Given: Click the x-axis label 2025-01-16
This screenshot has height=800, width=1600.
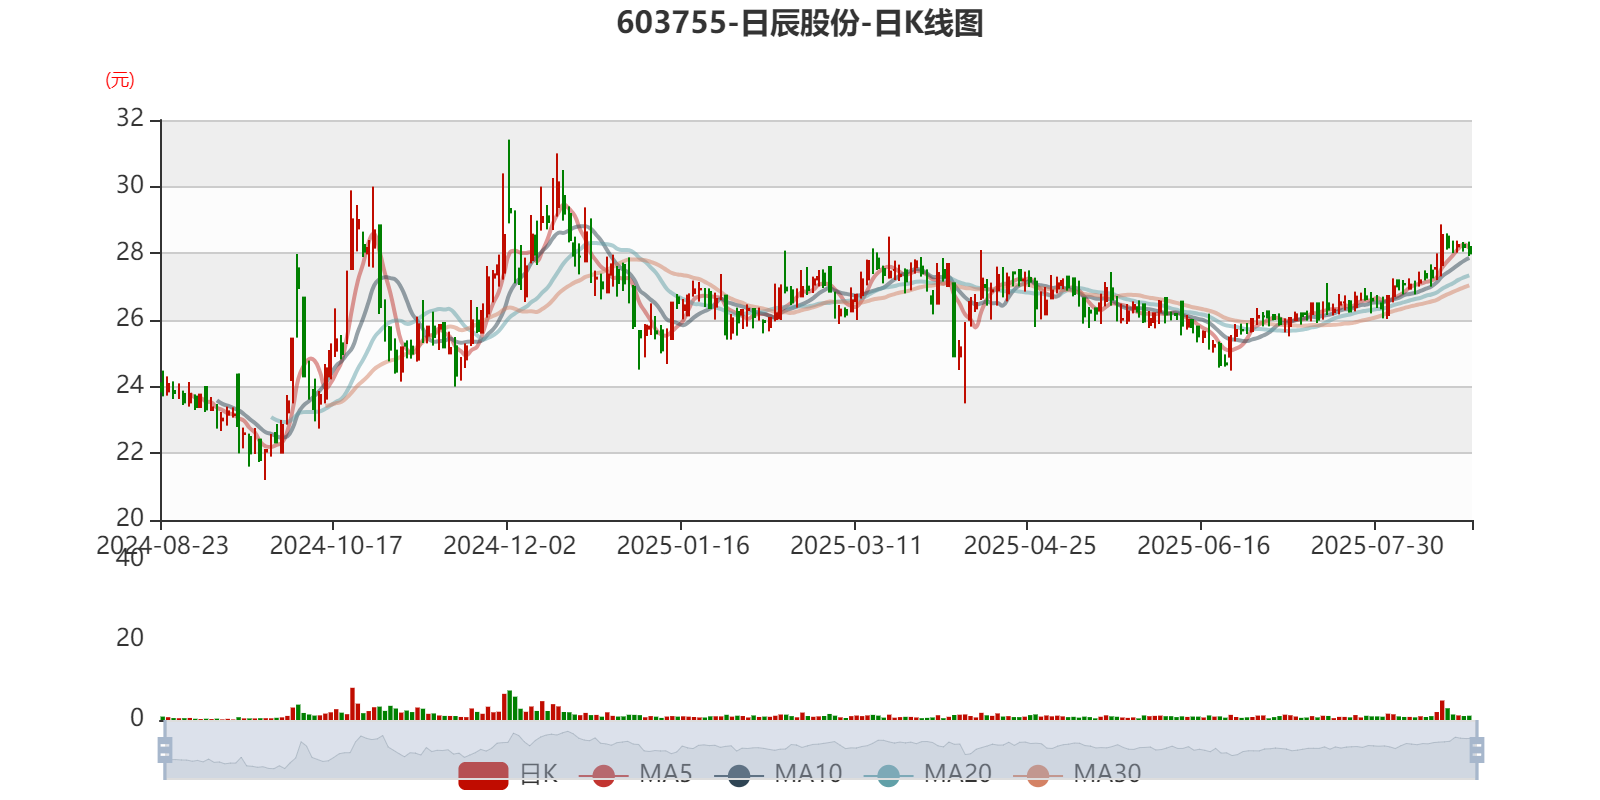Looking at the screenshot, I should click(x=683, y=546).
